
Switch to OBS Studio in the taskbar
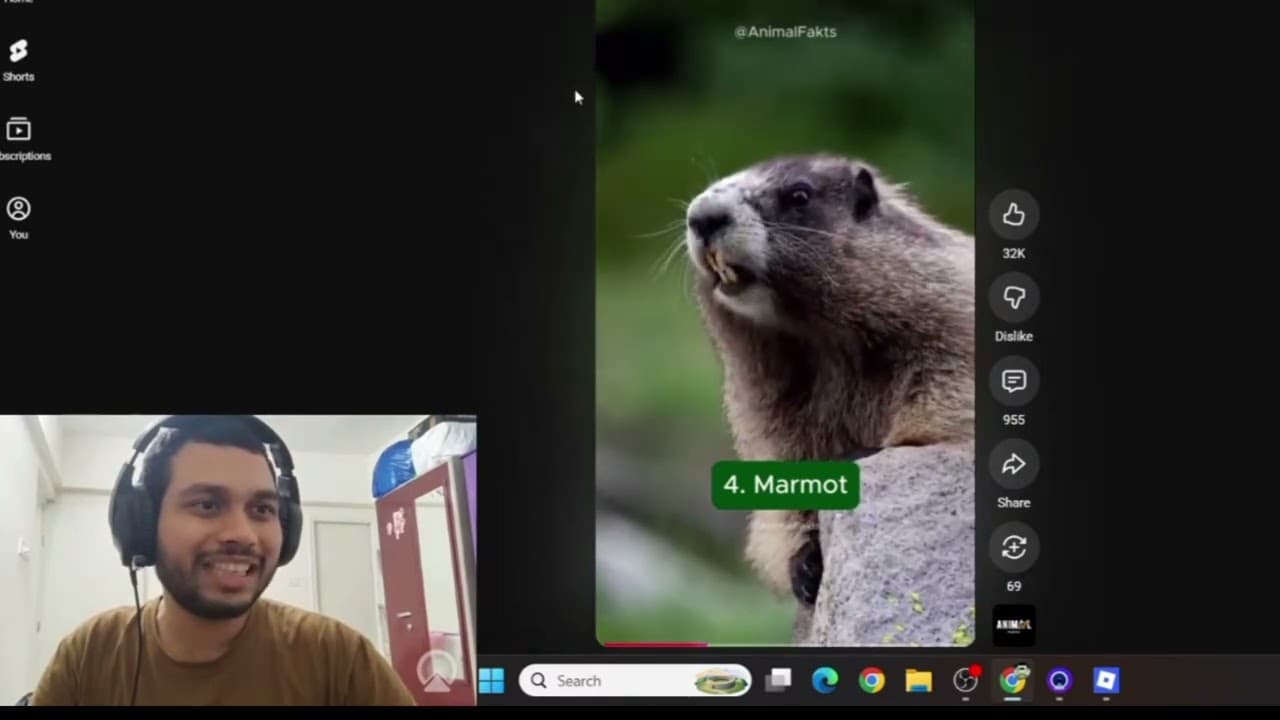[966, 681]
